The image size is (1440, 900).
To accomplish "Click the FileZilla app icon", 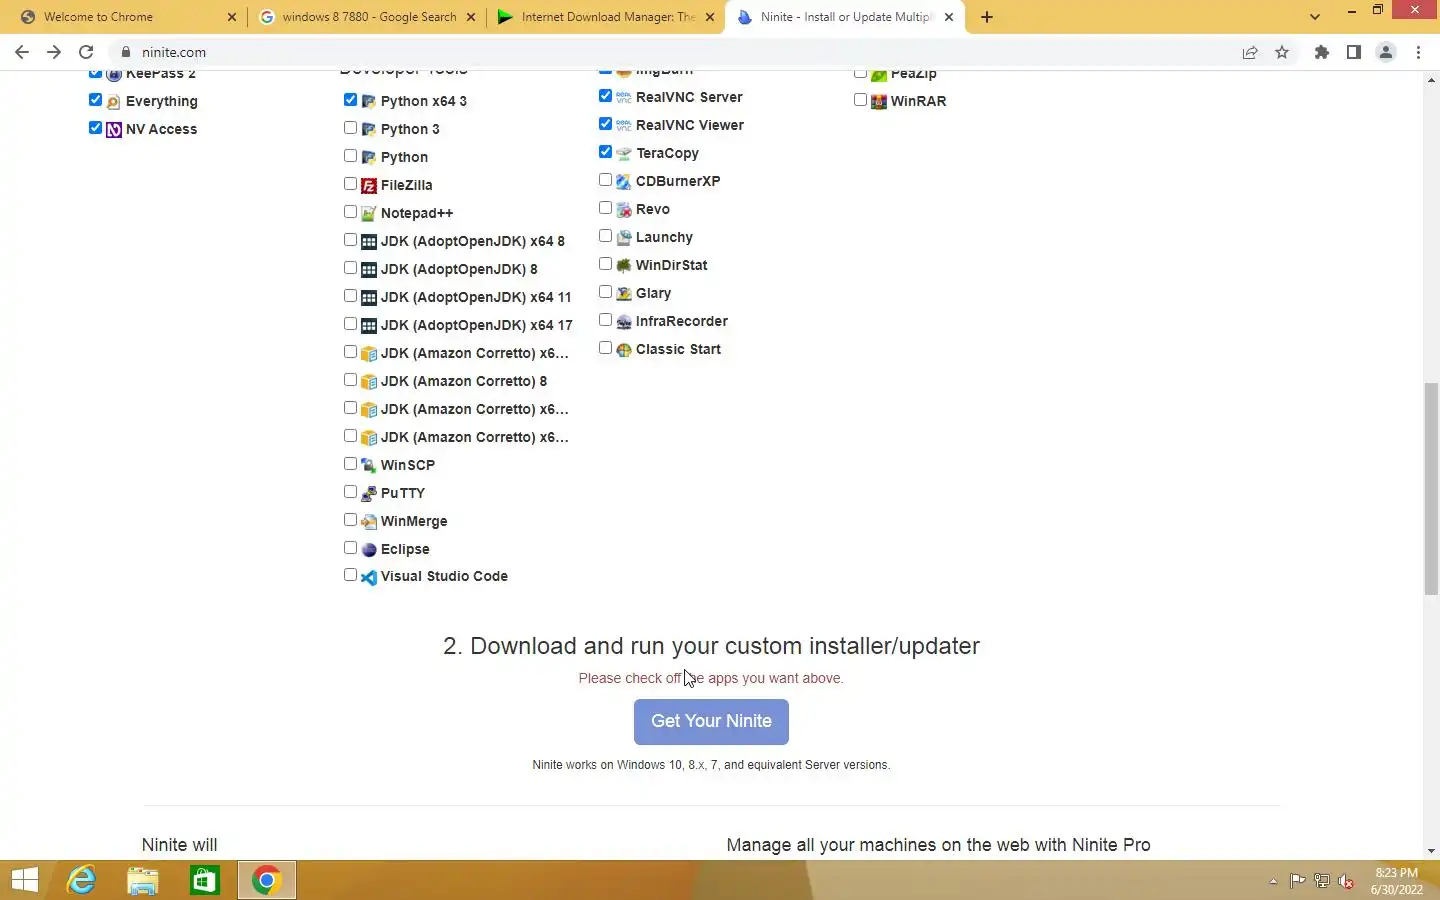I will coord(369,185).
